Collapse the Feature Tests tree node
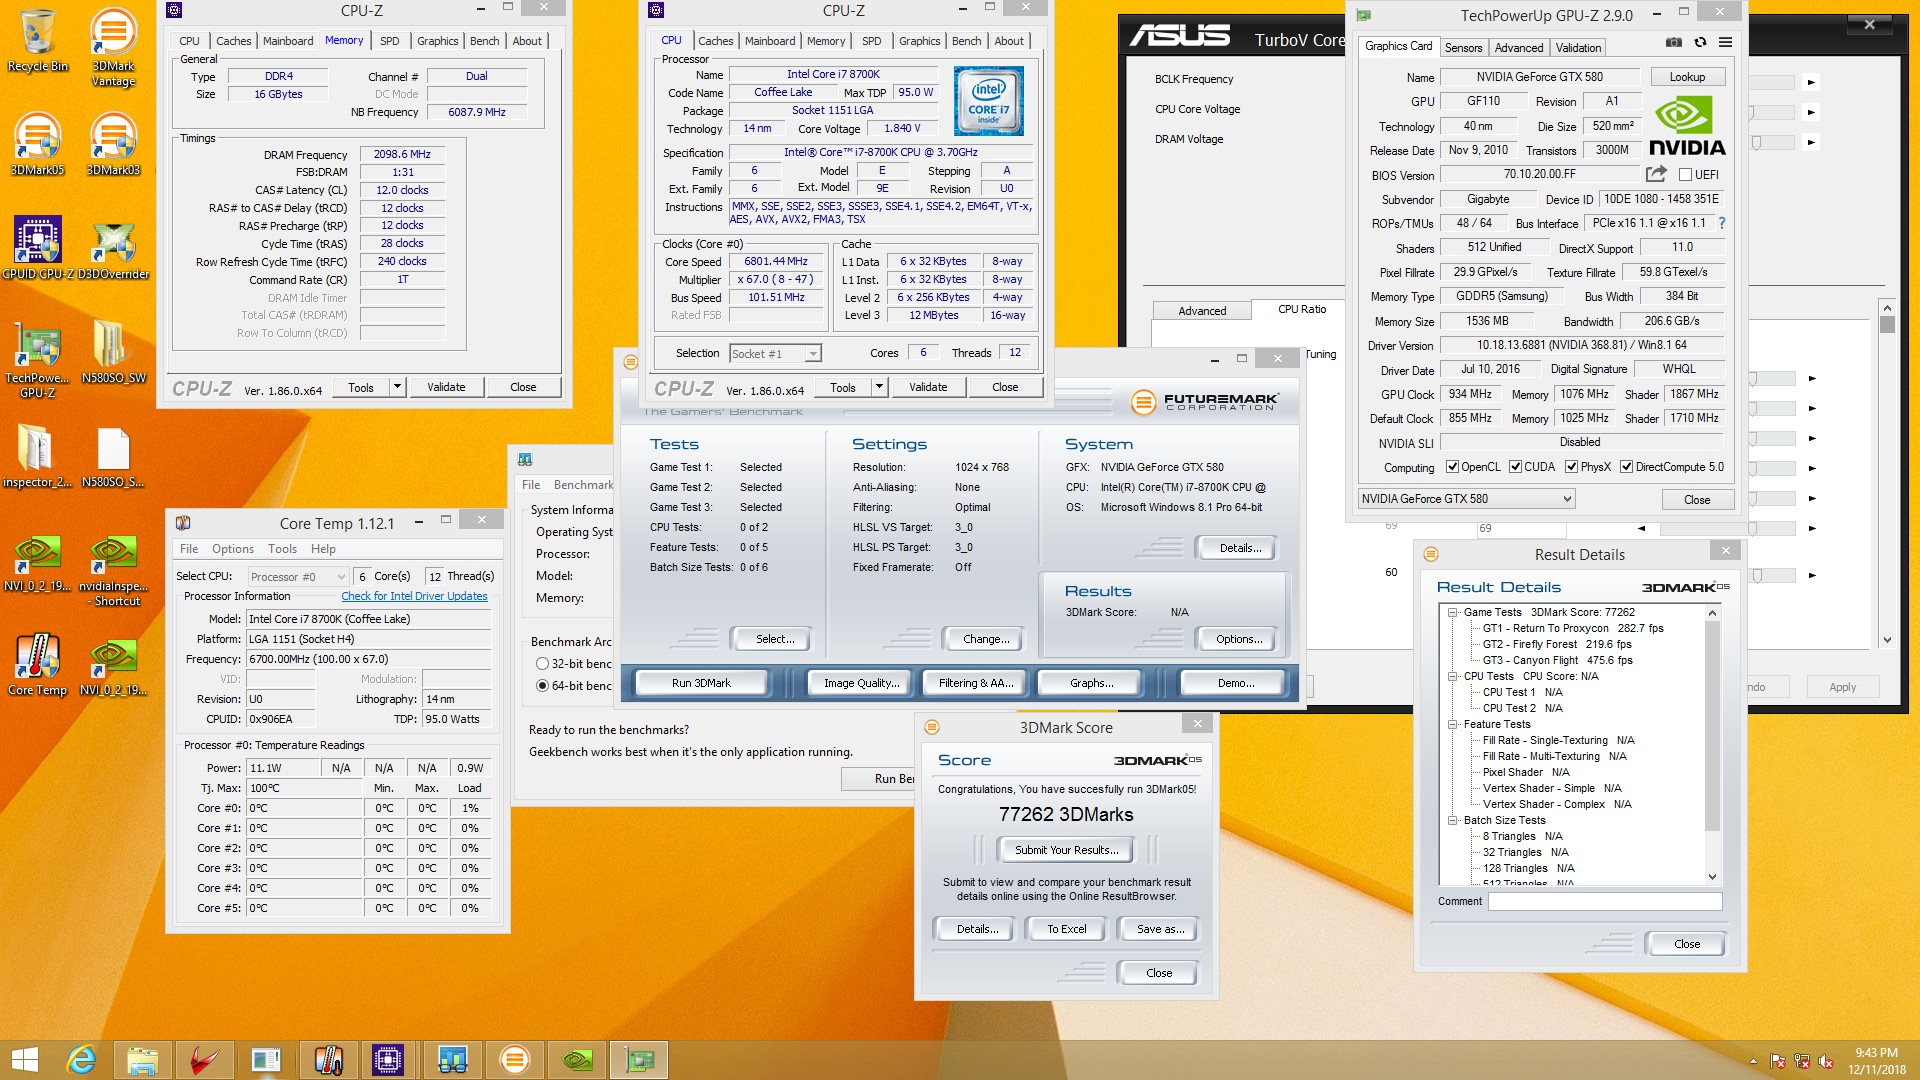This screenshot has height=1080, width=1920. (x=1452, y=724)
